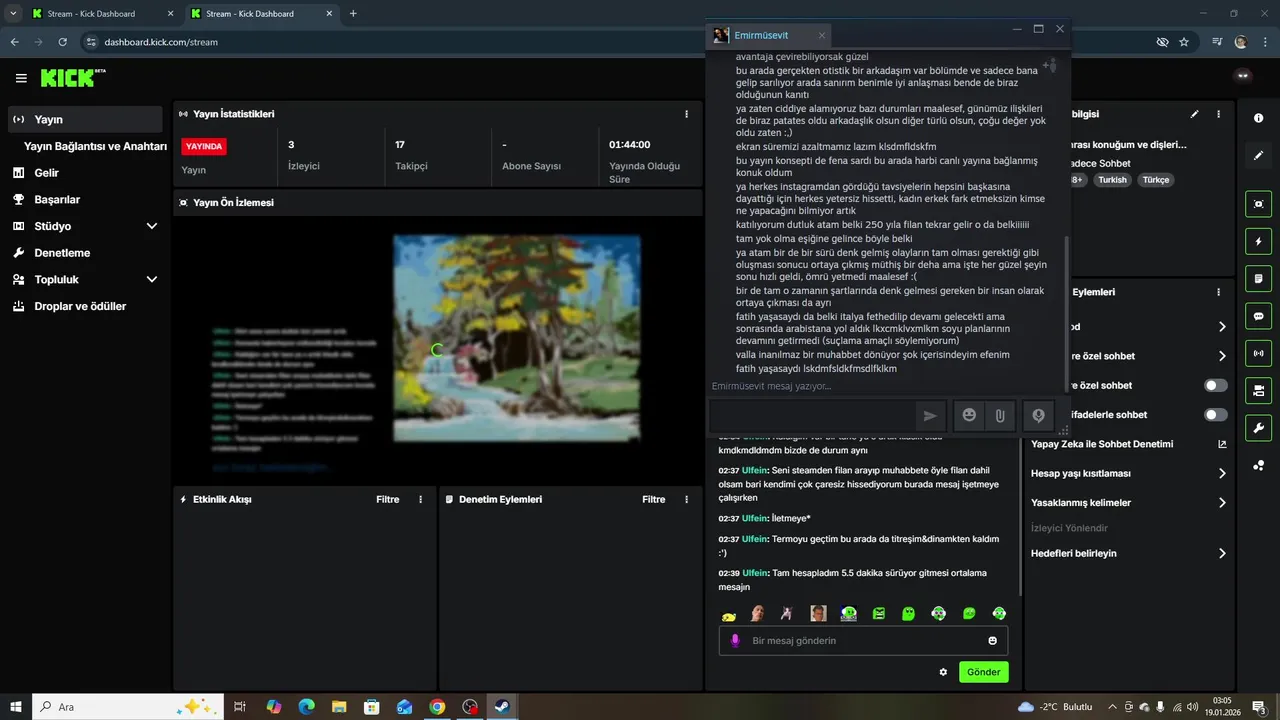Open the Başarılar sidebar item

85,199
